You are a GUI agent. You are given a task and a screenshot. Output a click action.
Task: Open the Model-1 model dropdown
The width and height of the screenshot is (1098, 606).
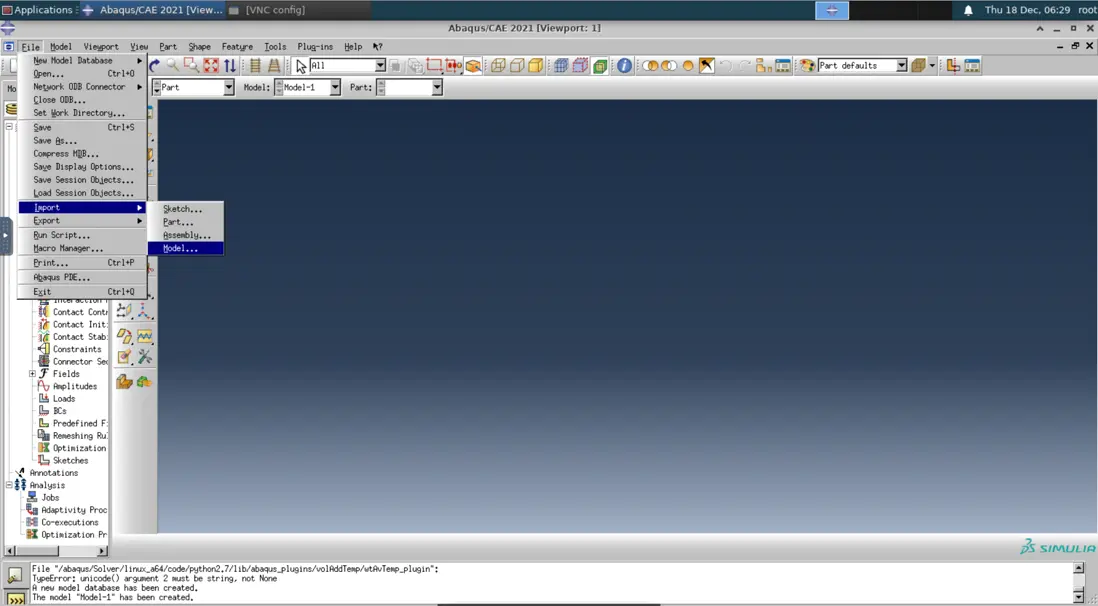point(334,88)
